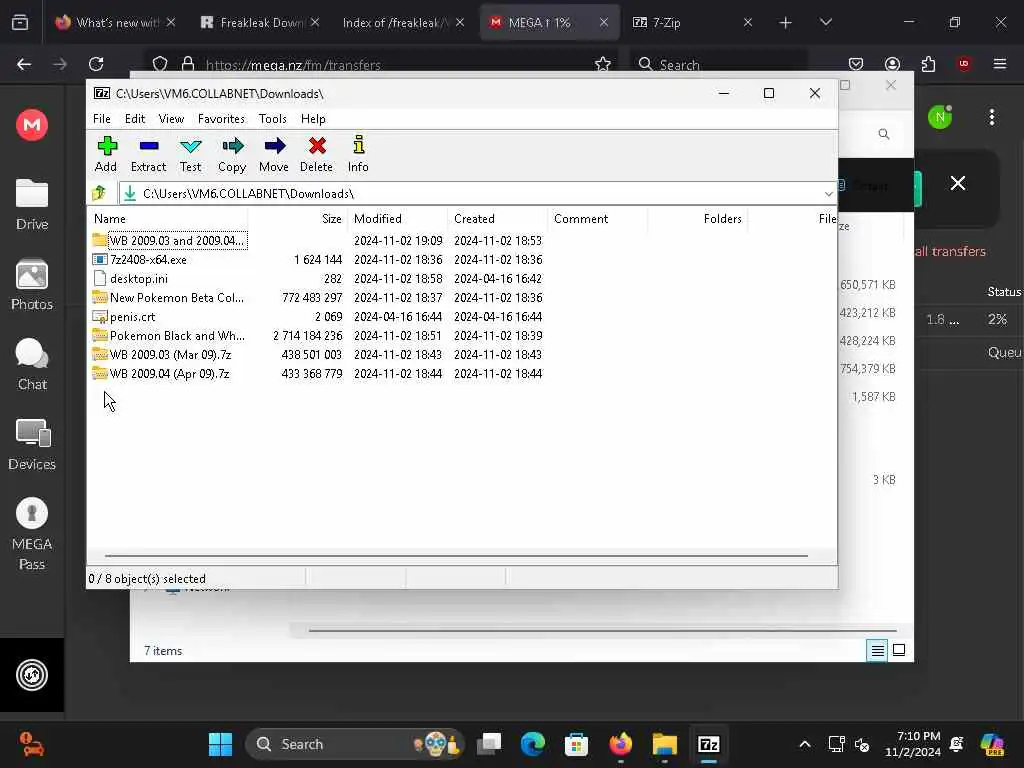Open Windows Start menu
The width and height of the screenshot is (1024, 768).
point(220,744)
